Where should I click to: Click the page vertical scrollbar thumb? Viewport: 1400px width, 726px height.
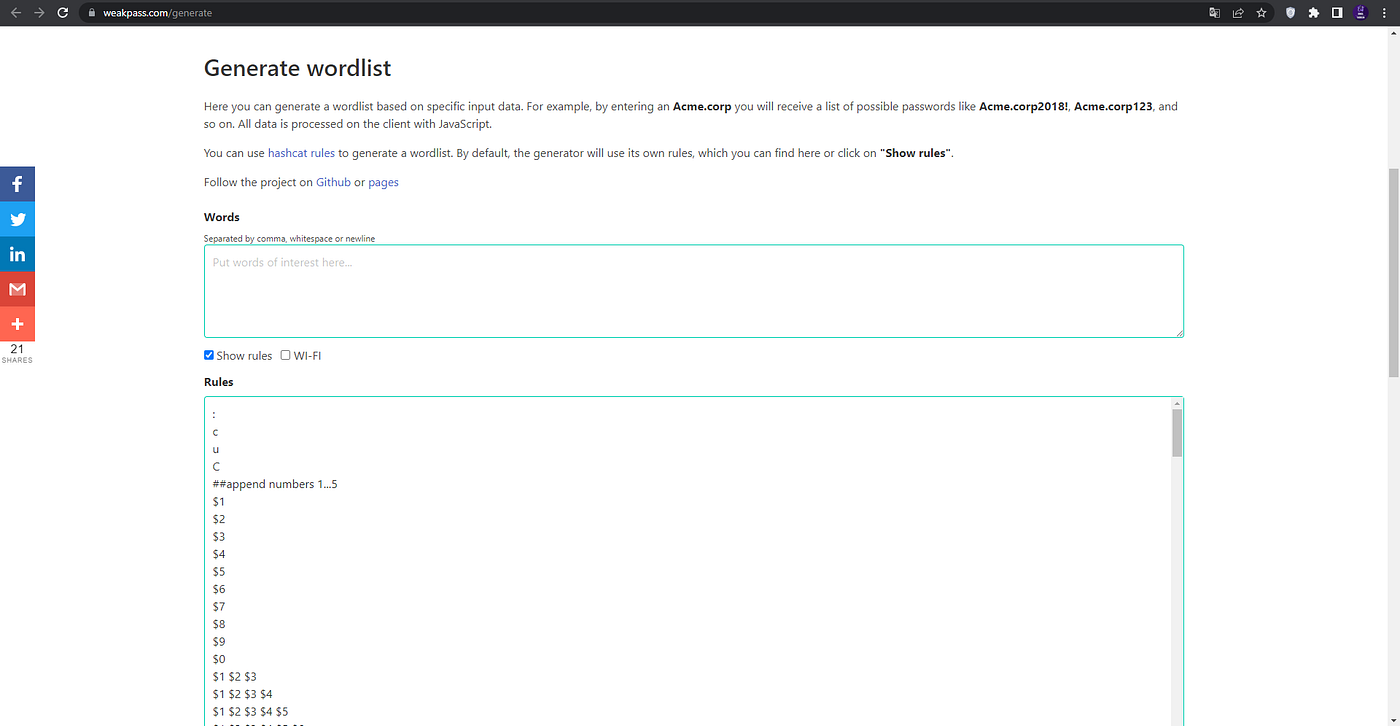1394,272
